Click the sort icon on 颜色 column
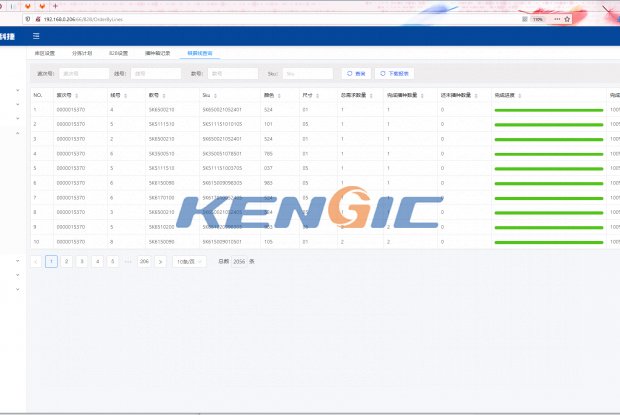This screenshot has width=620, height=415. pos(279,96)
